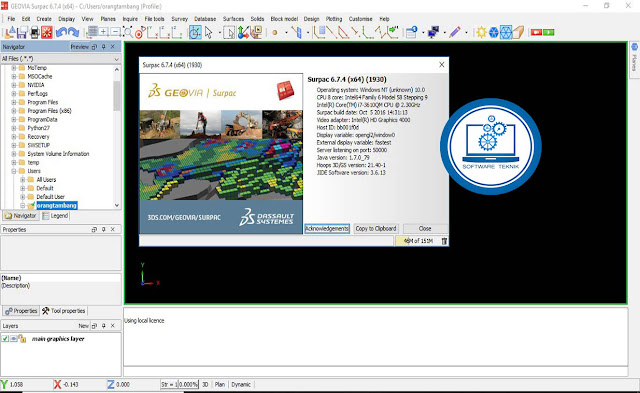The image size is (640, 393).
Task: Open the All Files filter dropdown
Action: tap(116, 59)
